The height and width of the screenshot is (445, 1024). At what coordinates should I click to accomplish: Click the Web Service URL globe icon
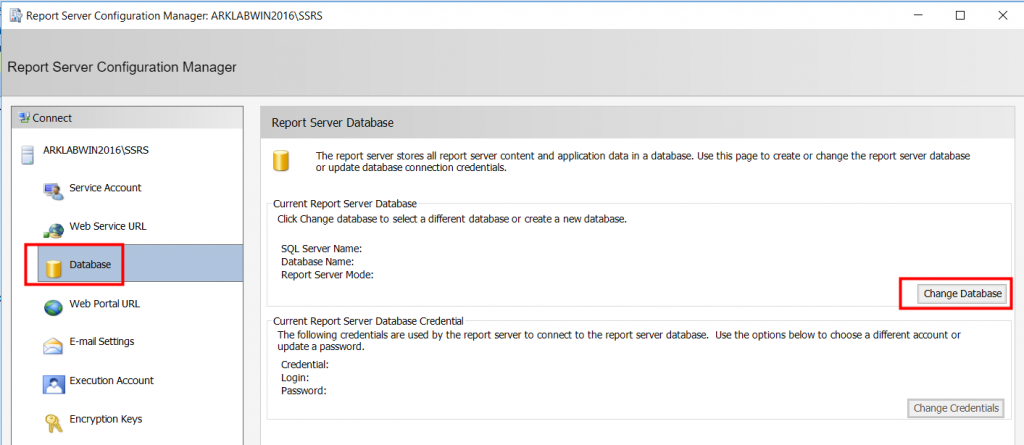(54, 229)
